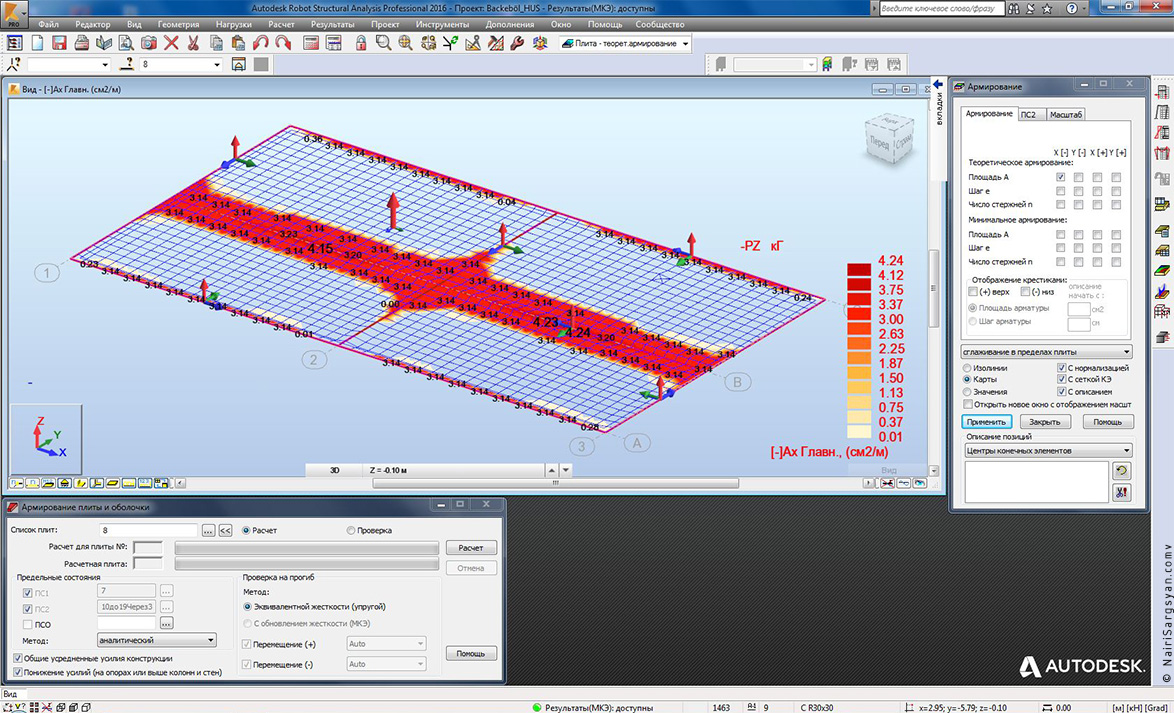The height and width of the screenshot is (713, 1174).
Task: Click the Print icon in the toolbar
Action: [x=82, y=43]
